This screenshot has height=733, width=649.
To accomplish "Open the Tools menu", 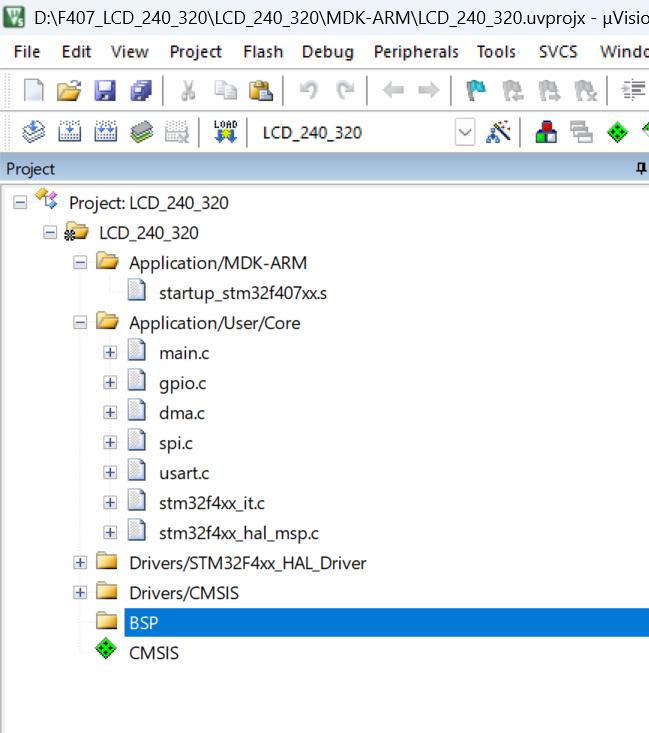I will pyautogui.click(x=496, y=51).
